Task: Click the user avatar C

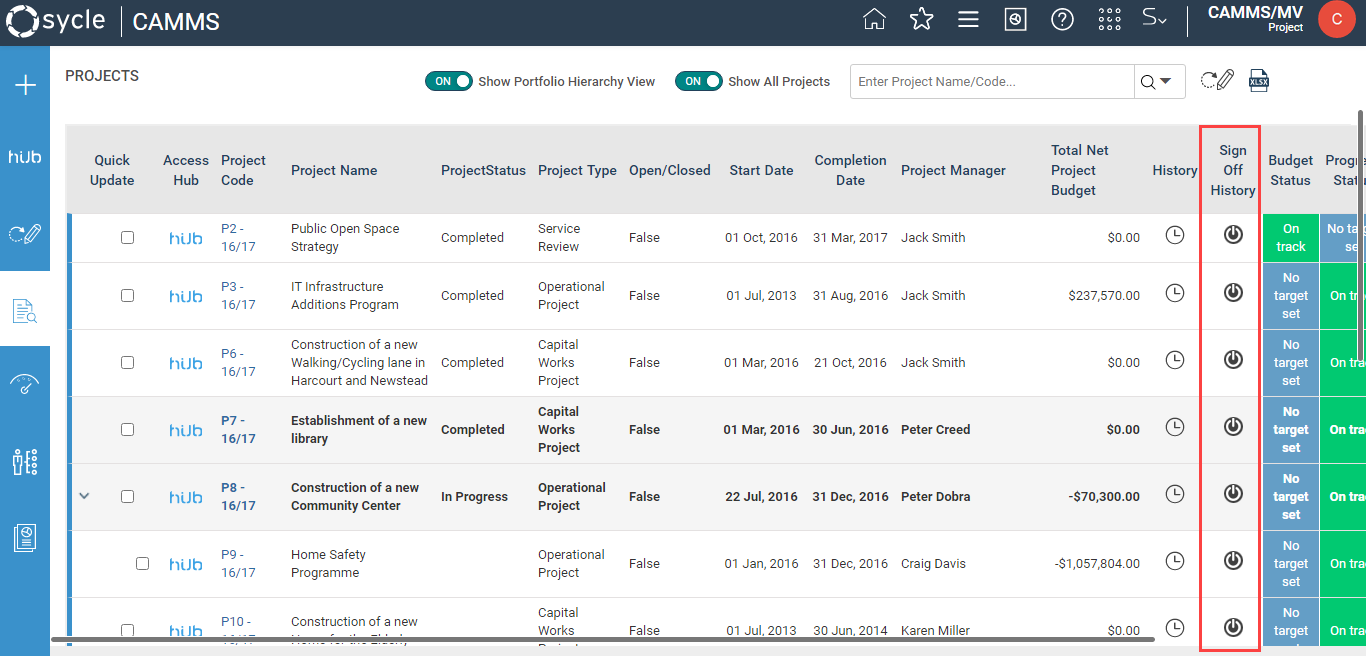Action: click(1336, 19)
